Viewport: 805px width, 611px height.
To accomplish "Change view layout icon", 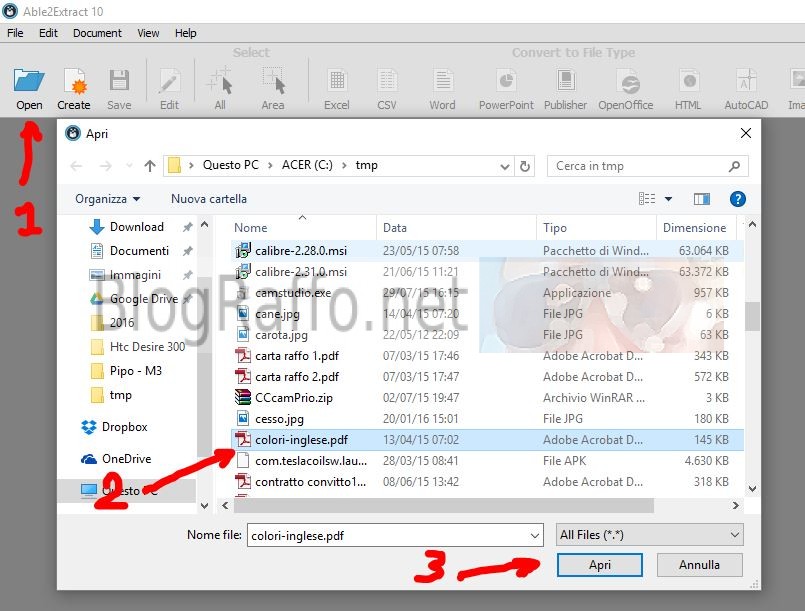I will click(x=647, y=199).
